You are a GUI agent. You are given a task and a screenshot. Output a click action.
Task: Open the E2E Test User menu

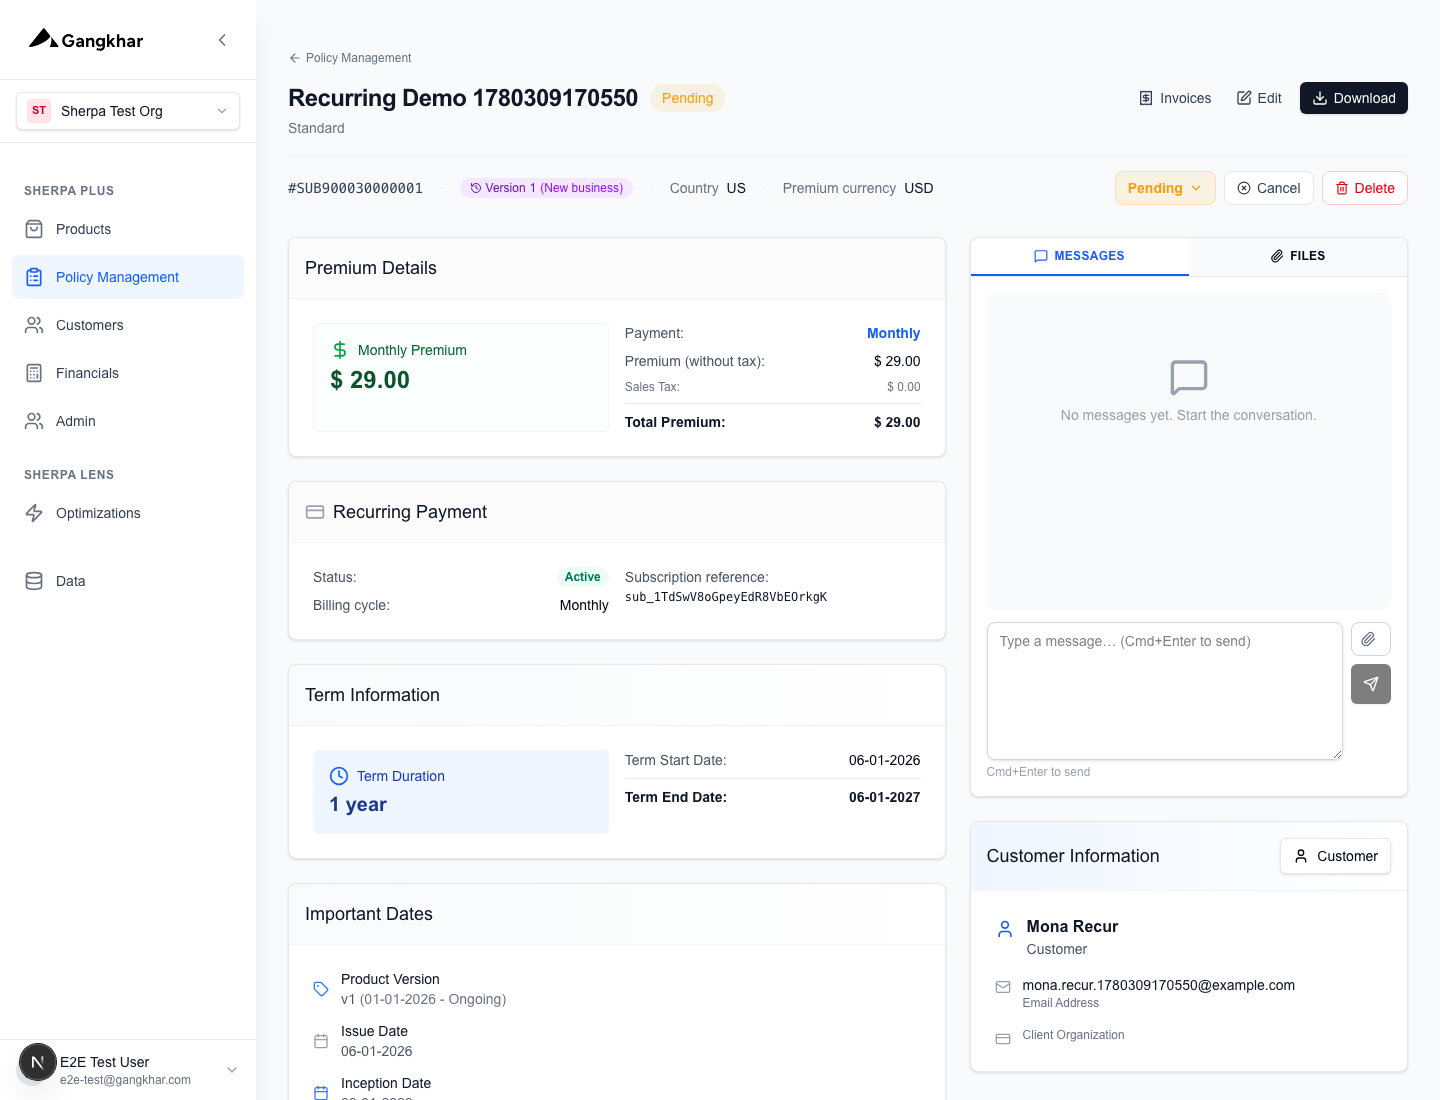tap(128, 1070)
